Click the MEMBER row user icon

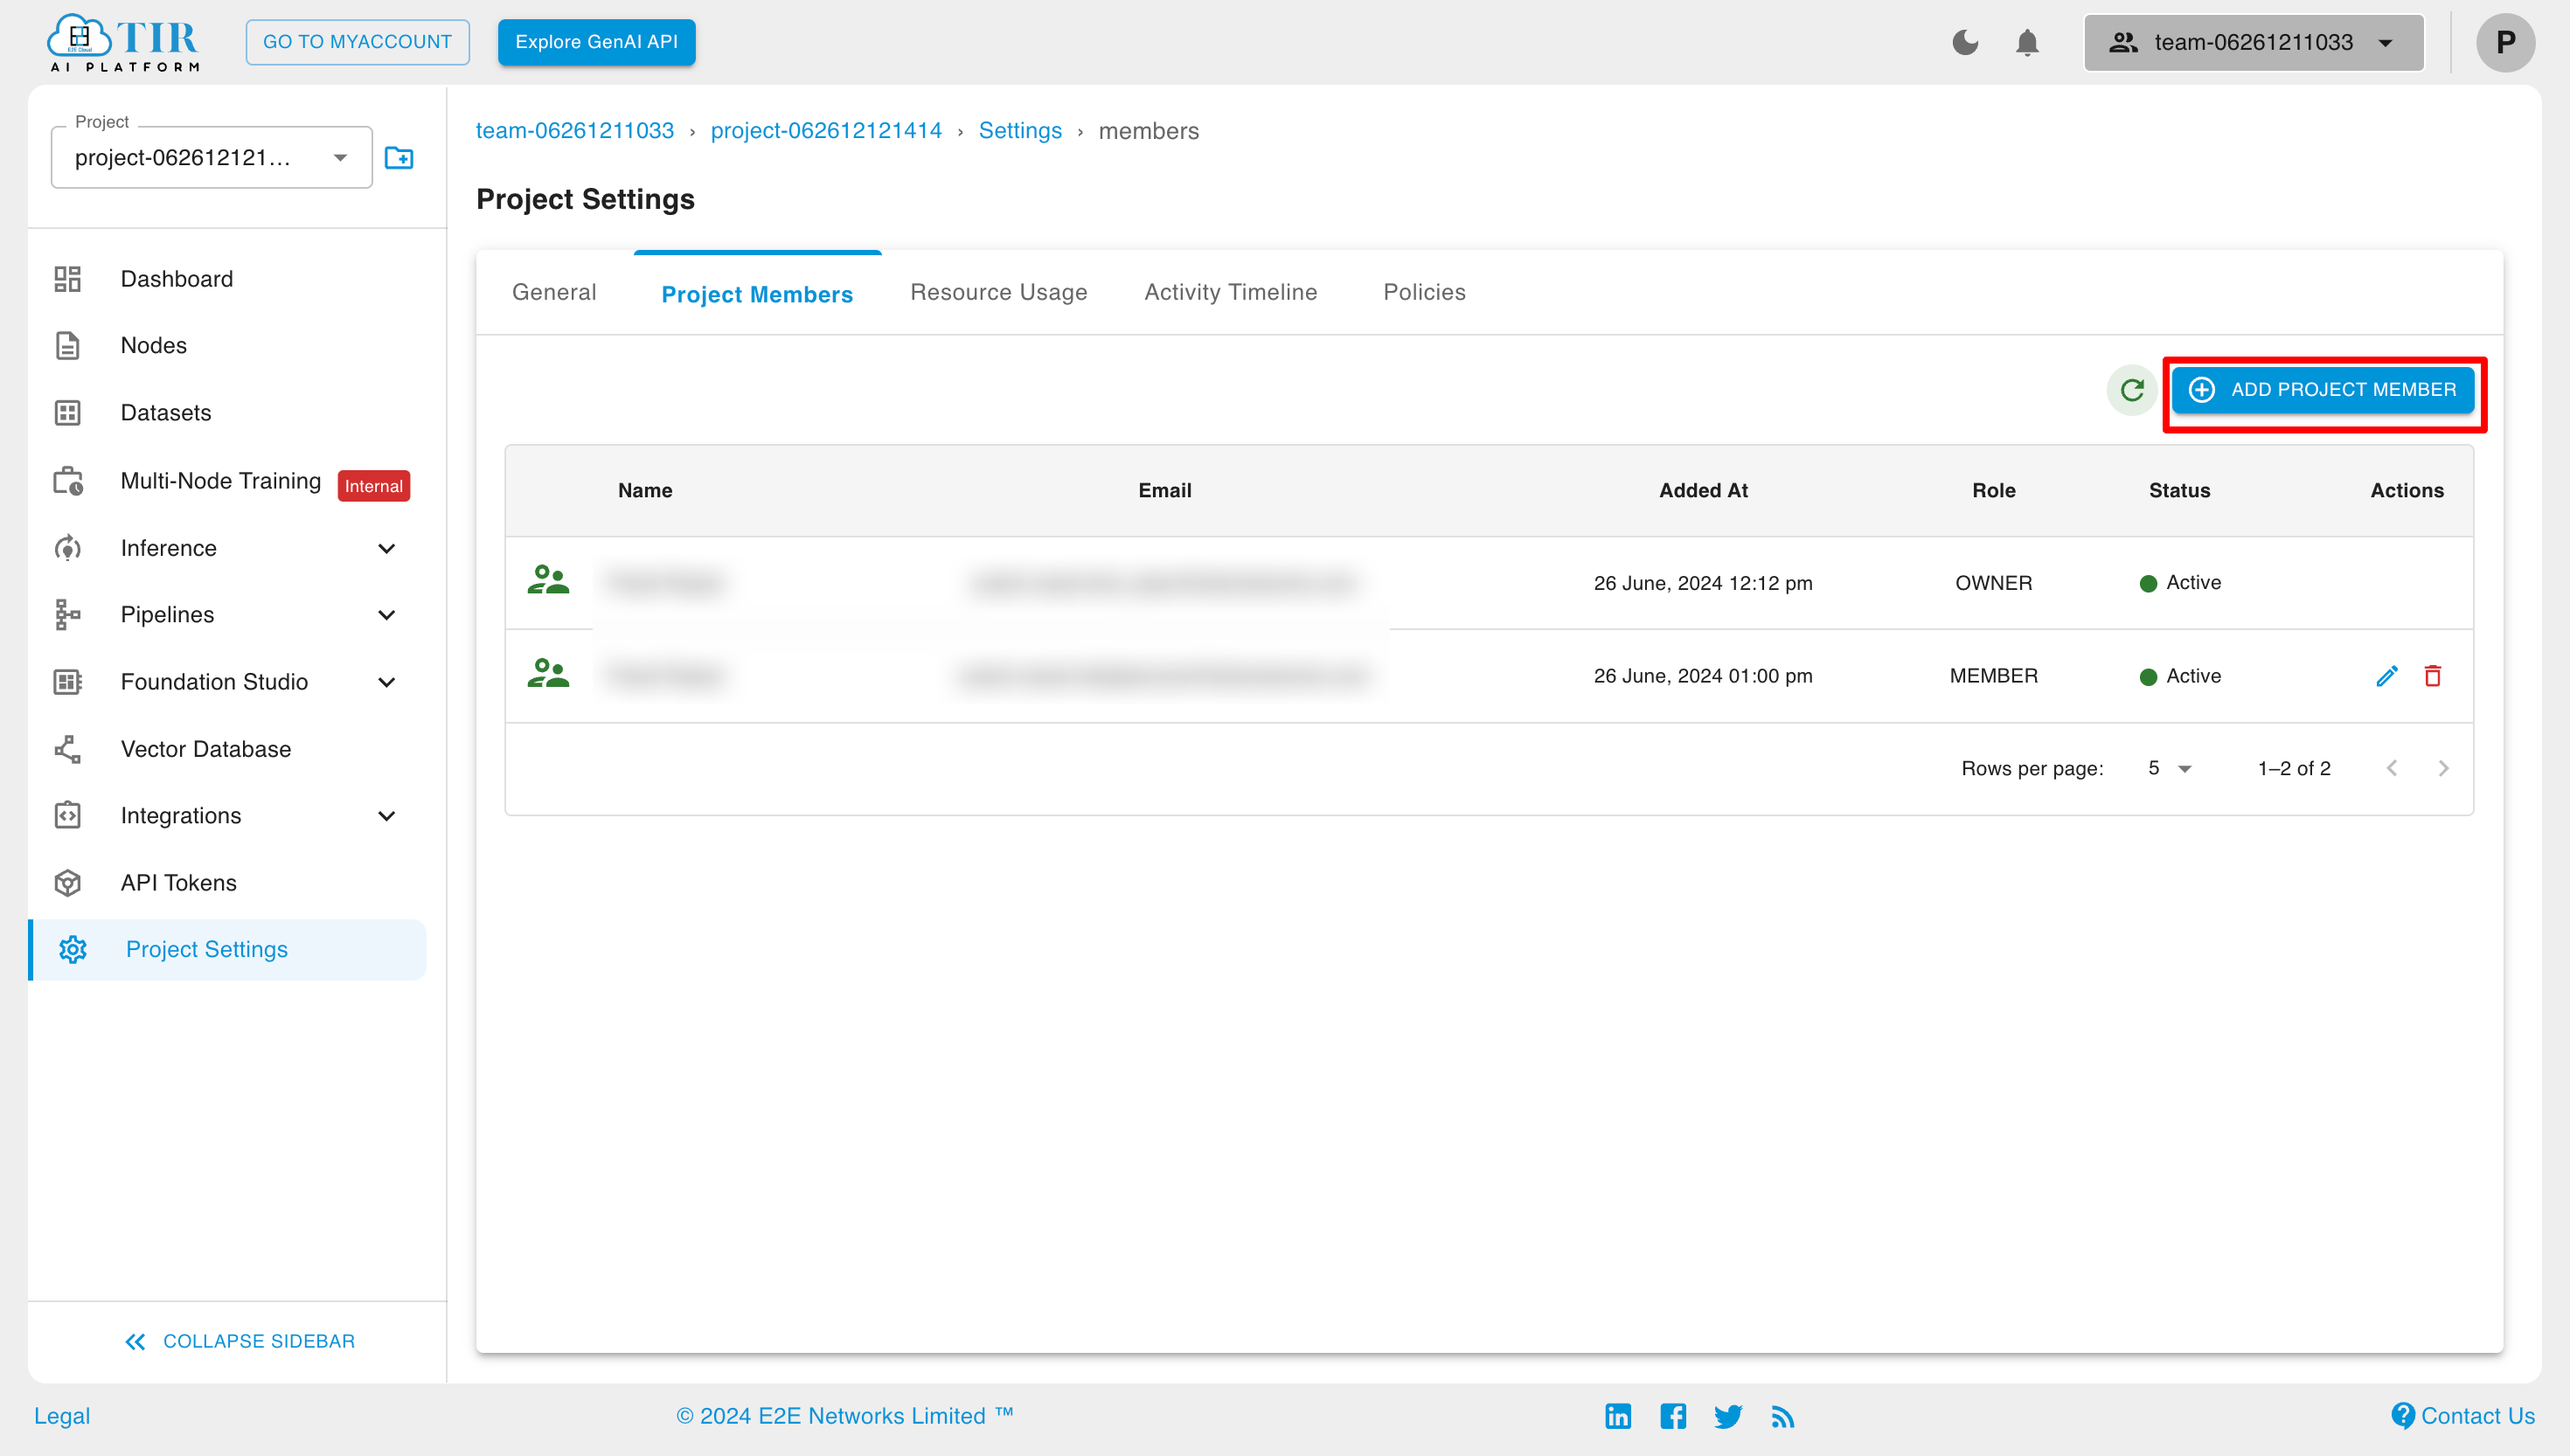pyautogui.click(x=548, y=674)
